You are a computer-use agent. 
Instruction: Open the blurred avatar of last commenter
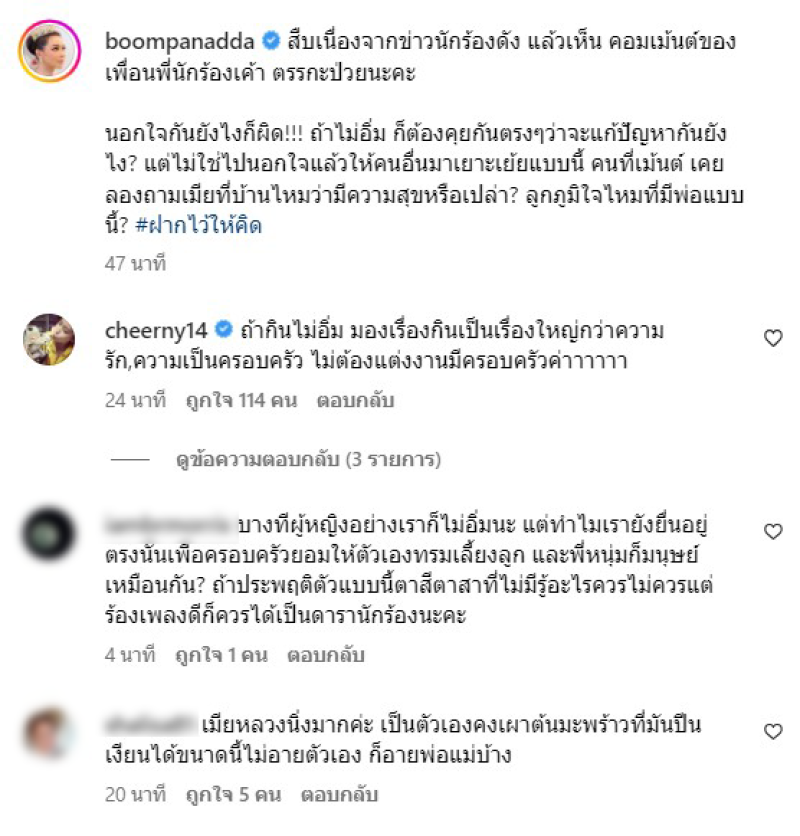49,733
